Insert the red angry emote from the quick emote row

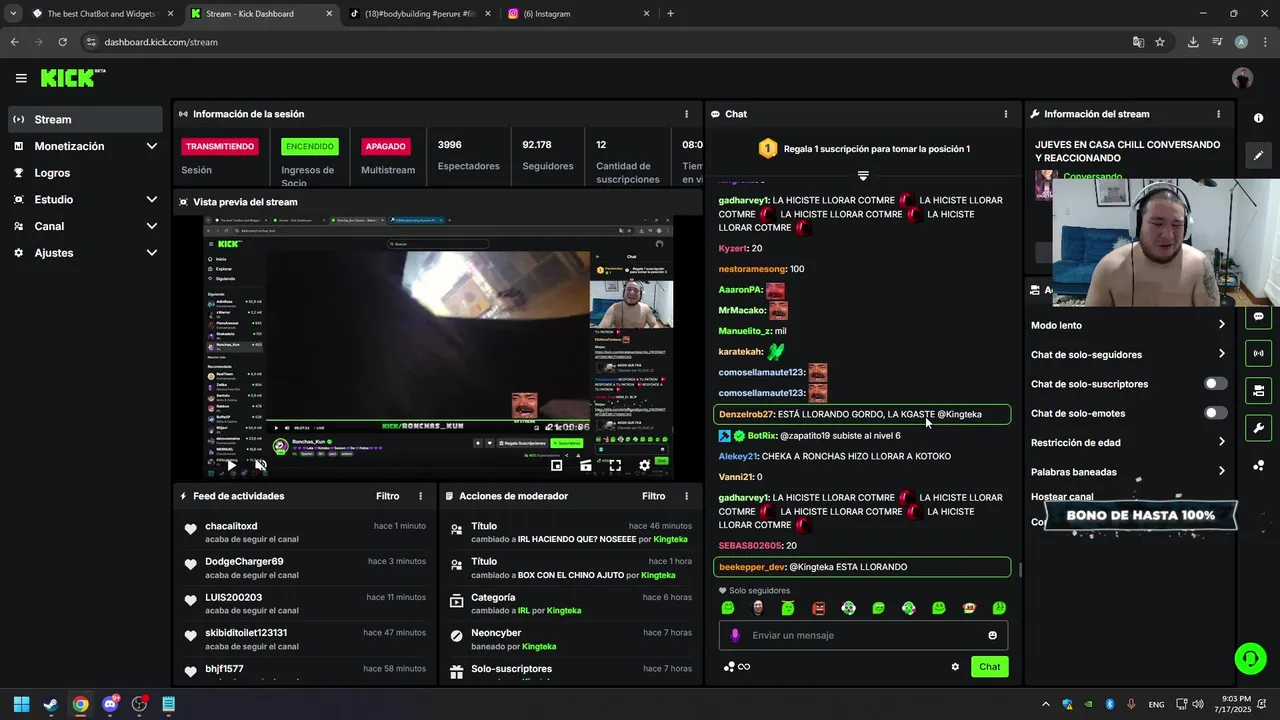click(818, 608)
